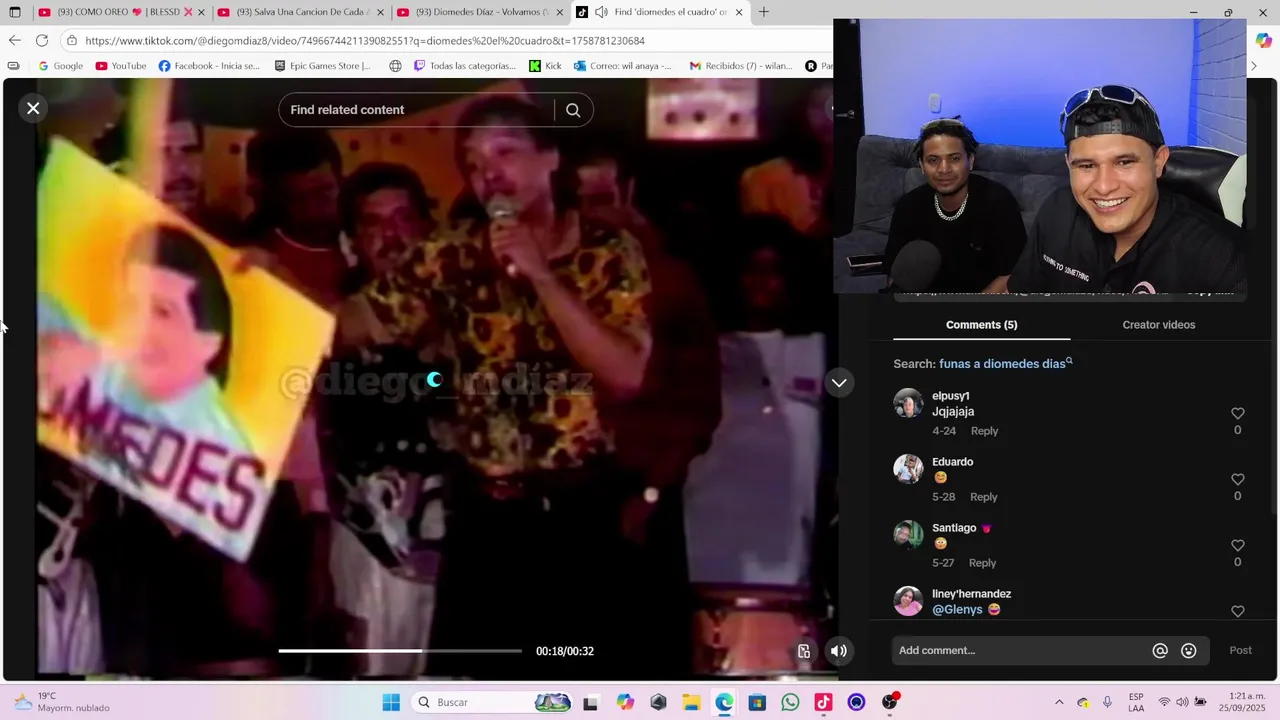Open Task View on the taskbar
This screenshot has width=1280, height=720.
coord(590,702)
